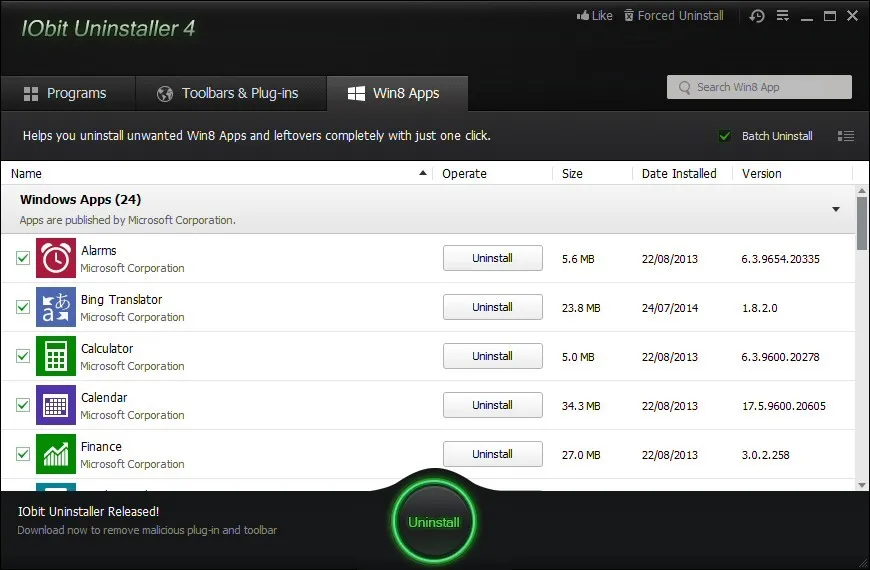This screenshot has width=870, height=570.
Task: Open the main menu list icon
Action: coord(783,16)
